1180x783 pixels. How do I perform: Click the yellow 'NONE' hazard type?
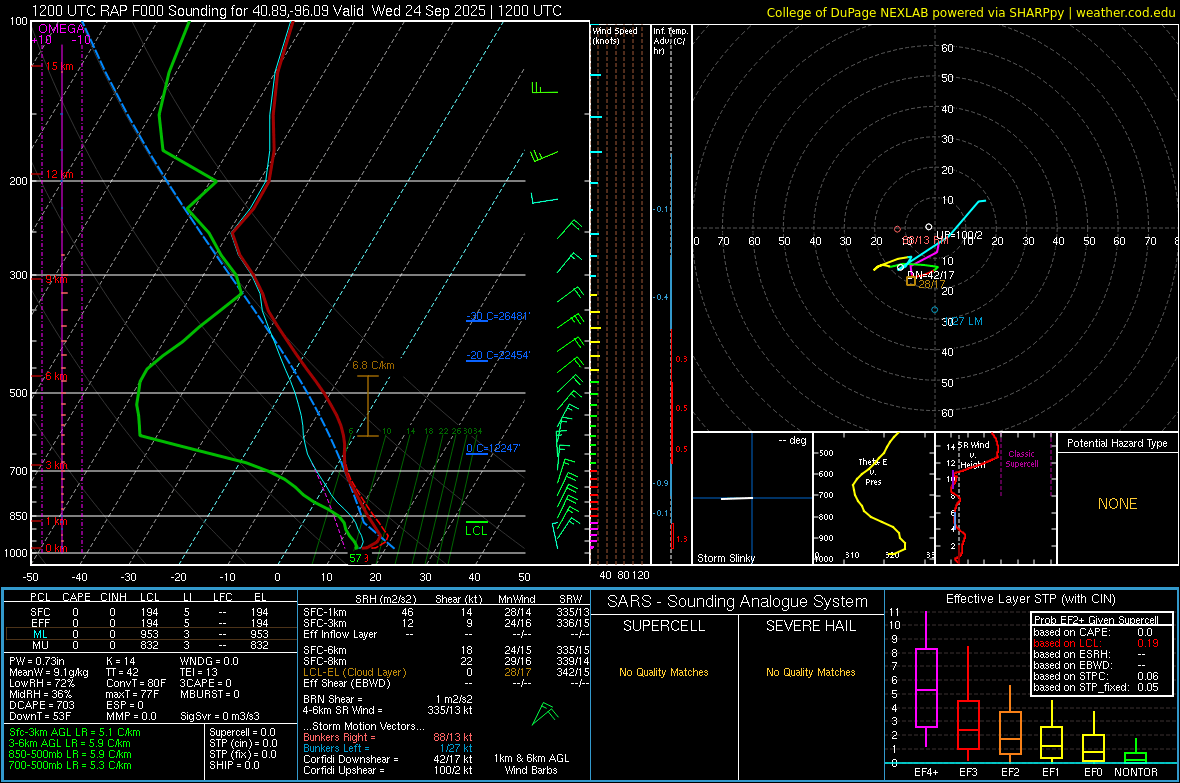(1117, 504)
